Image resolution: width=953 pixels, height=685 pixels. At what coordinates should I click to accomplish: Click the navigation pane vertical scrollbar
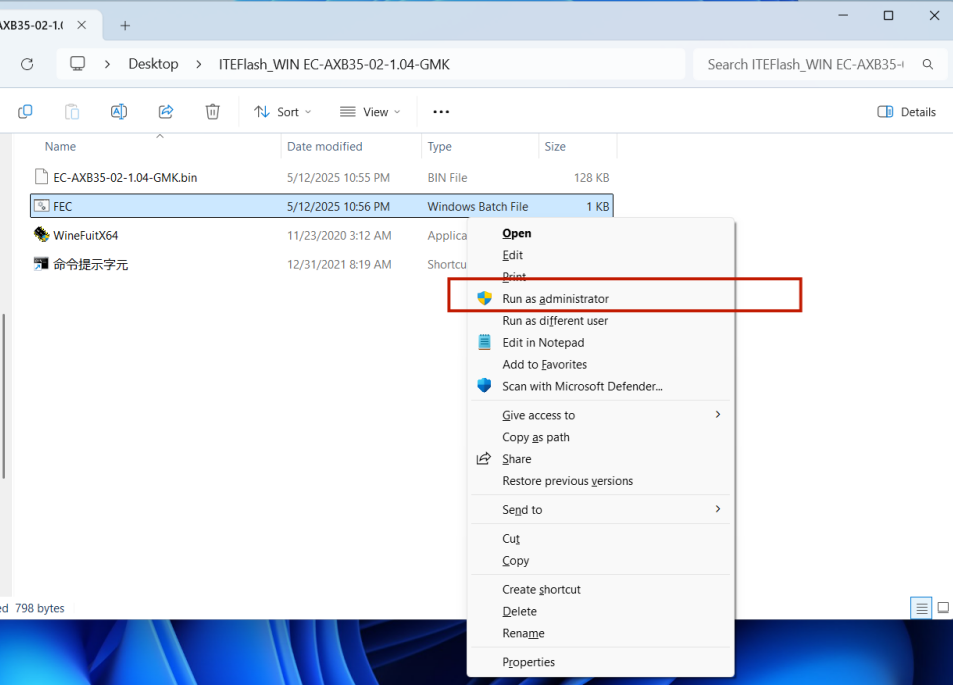tap(4, 396)
